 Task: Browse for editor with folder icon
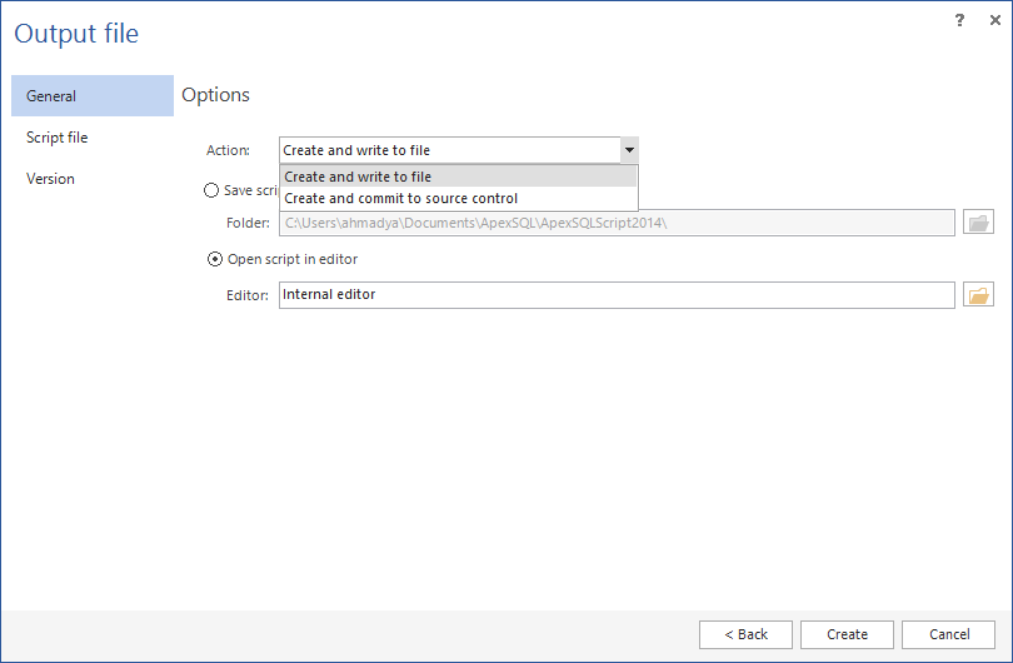(x=979, y=295)
